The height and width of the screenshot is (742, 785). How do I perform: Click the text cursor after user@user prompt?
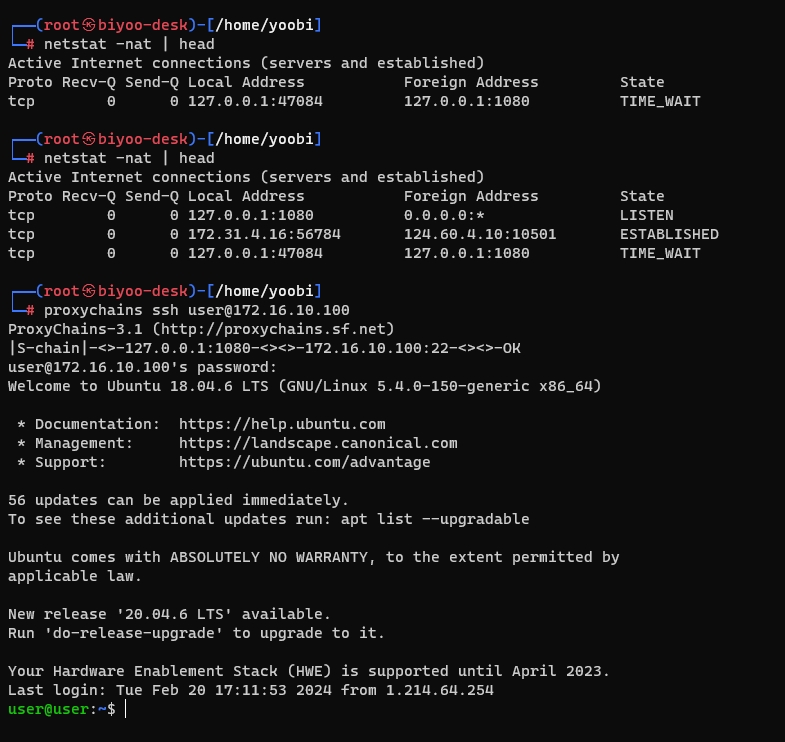tap(125, 709)
